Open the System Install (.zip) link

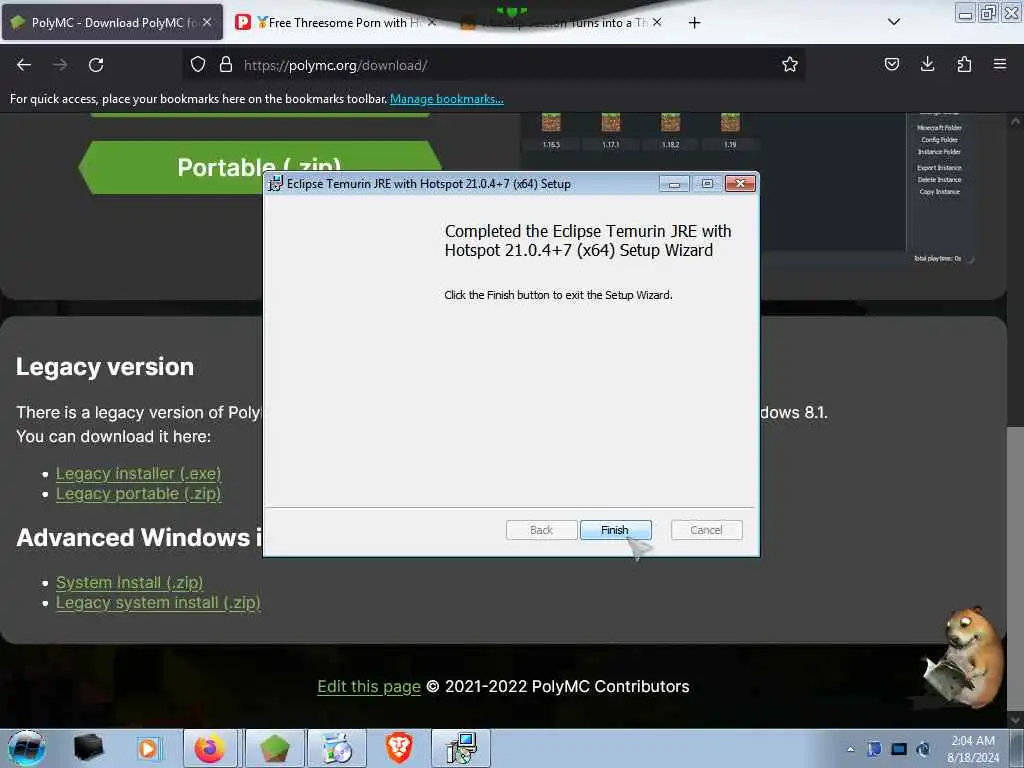[x=129, y=583]
